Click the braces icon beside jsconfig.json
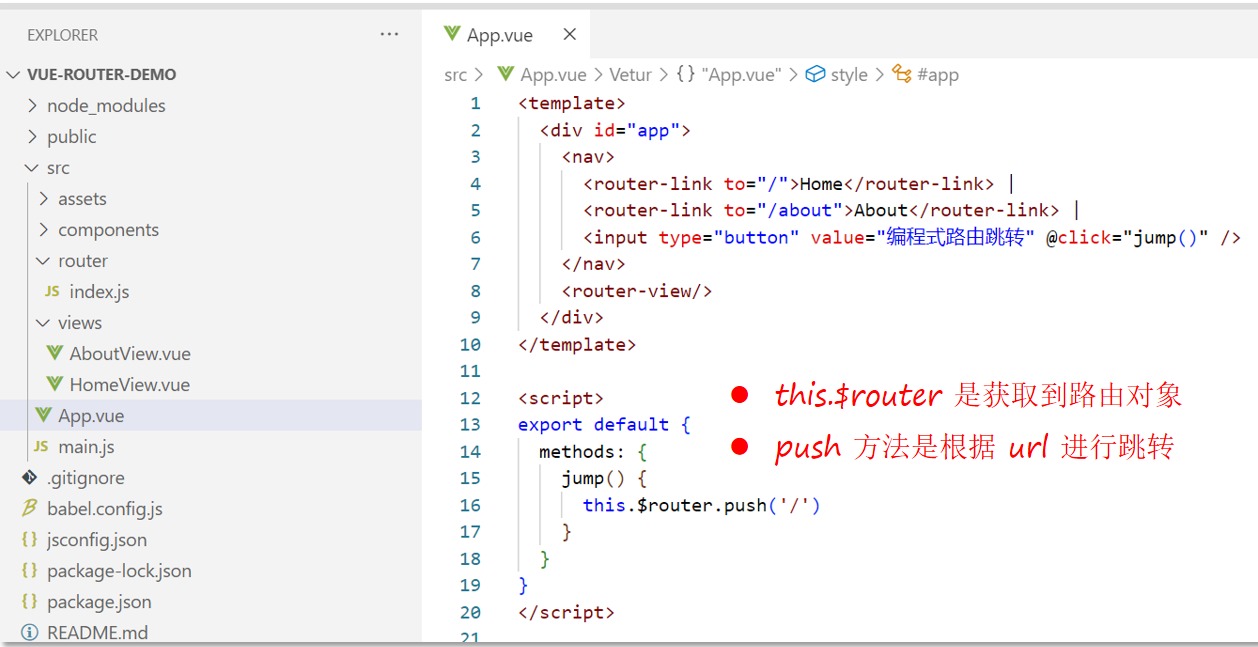Image resolution: width=1258 pixels, height=647 pixels. pyautogui.click(x=30, y=540)
